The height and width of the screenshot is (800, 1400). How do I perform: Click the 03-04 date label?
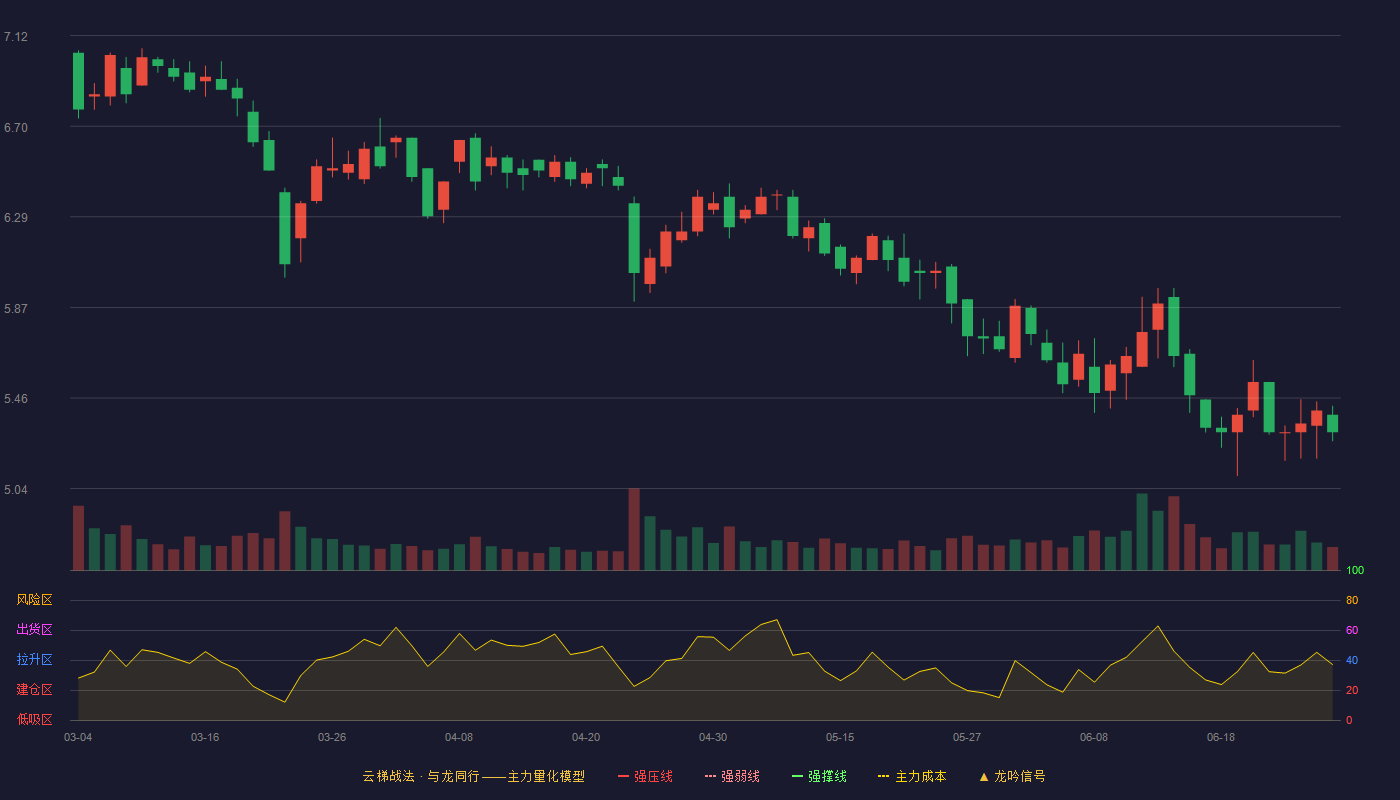click(78, 737)
